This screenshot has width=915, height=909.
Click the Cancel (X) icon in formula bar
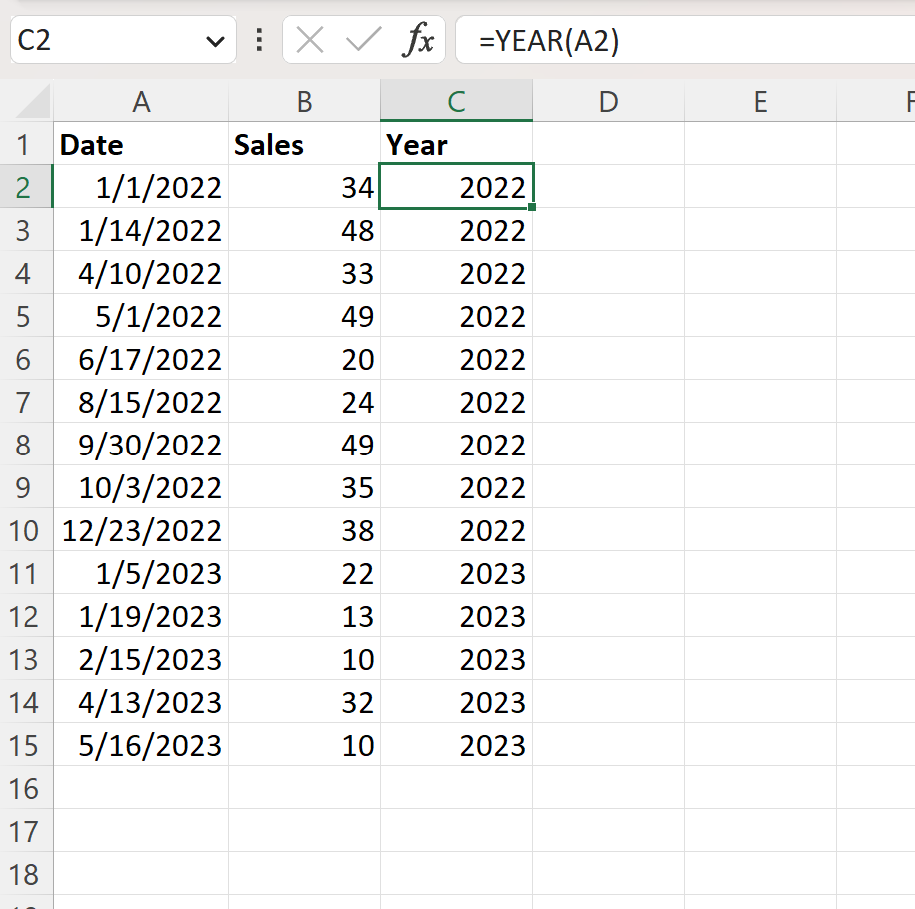pos(309,40)
